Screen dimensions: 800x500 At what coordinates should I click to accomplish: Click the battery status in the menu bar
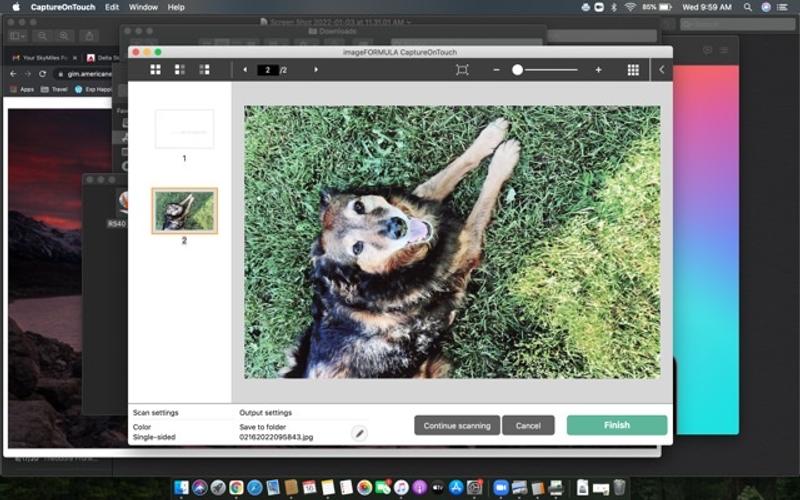tap(657, 7)
